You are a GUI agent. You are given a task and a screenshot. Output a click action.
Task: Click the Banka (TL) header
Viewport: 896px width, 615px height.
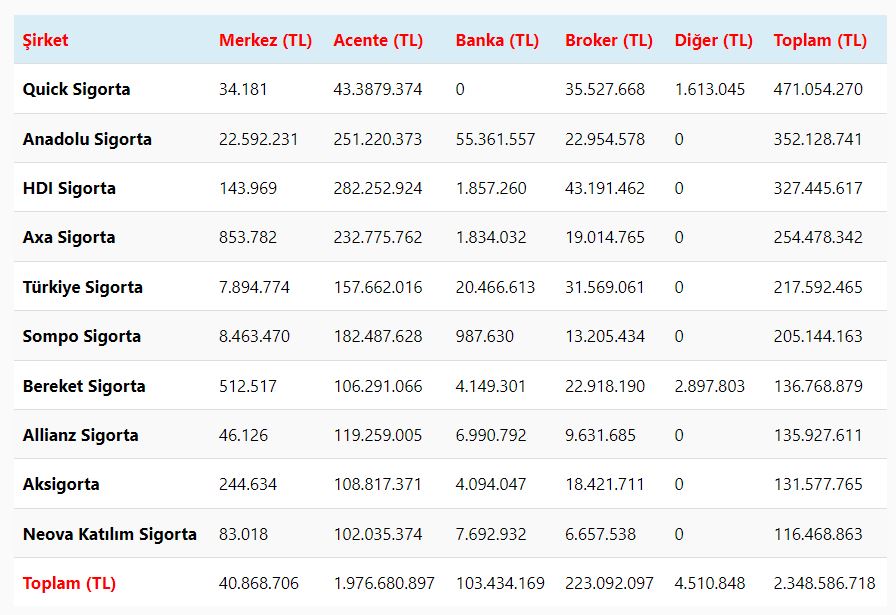coord(497,40)
